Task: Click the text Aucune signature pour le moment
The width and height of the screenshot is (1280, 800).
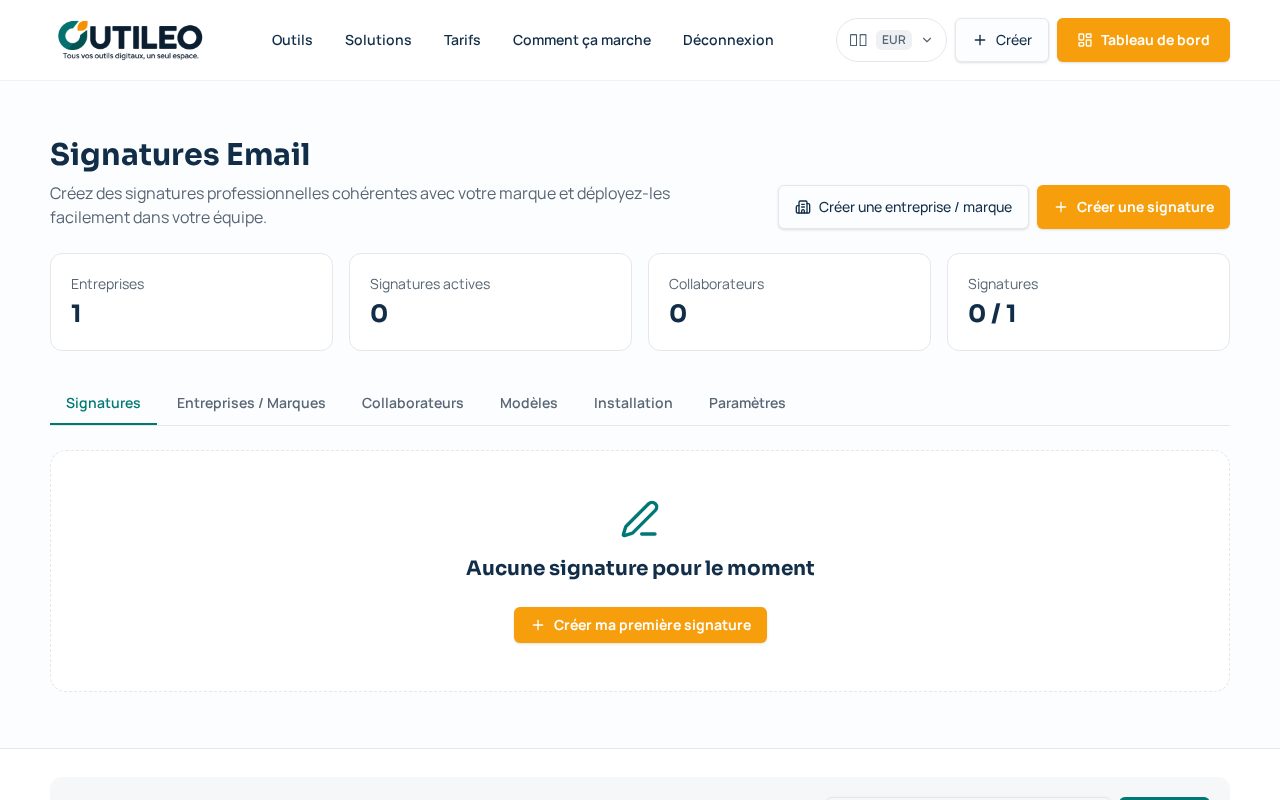Action: (x=640, y=568)
